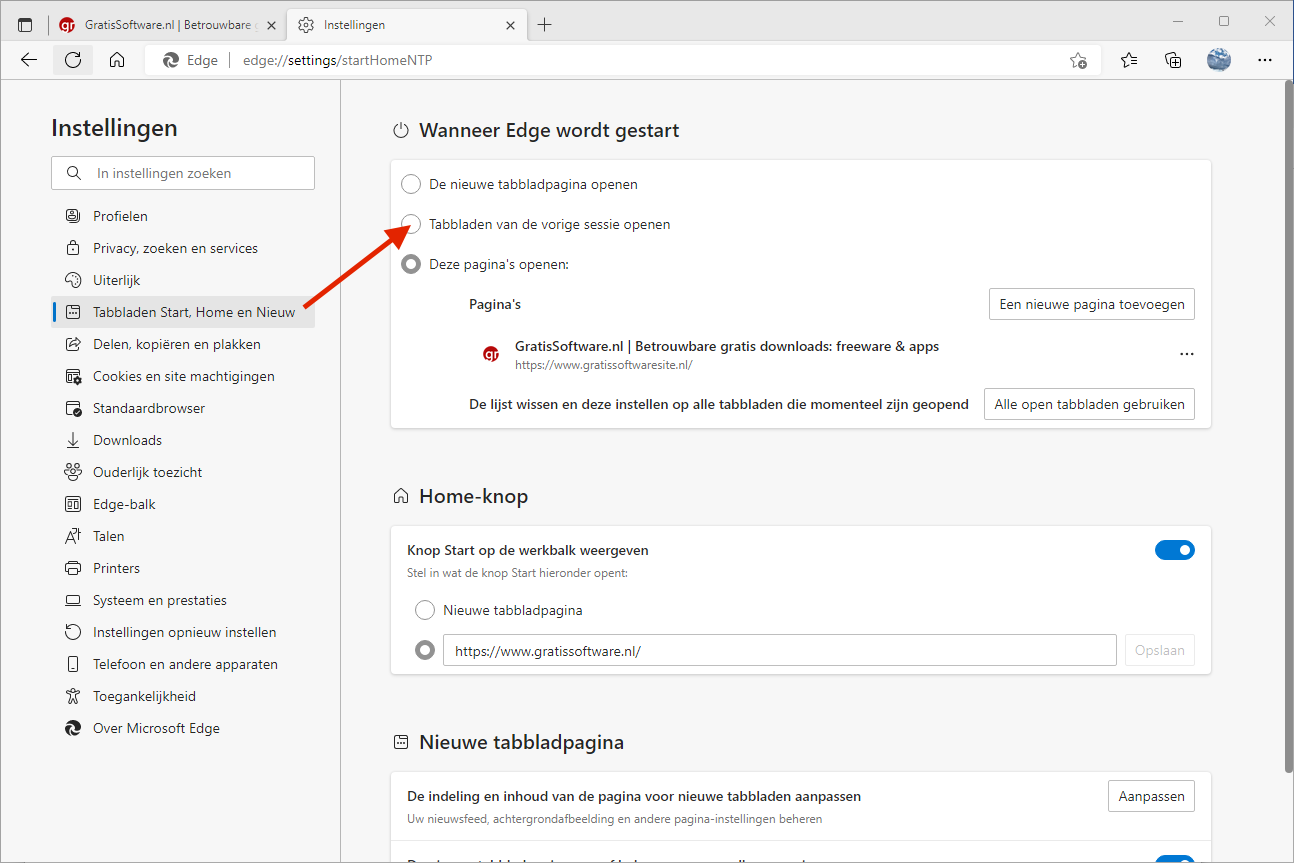Open the tab actions menu icon
The width and height of the screenshot is (1294, 863).
click(x=25, y=25)
